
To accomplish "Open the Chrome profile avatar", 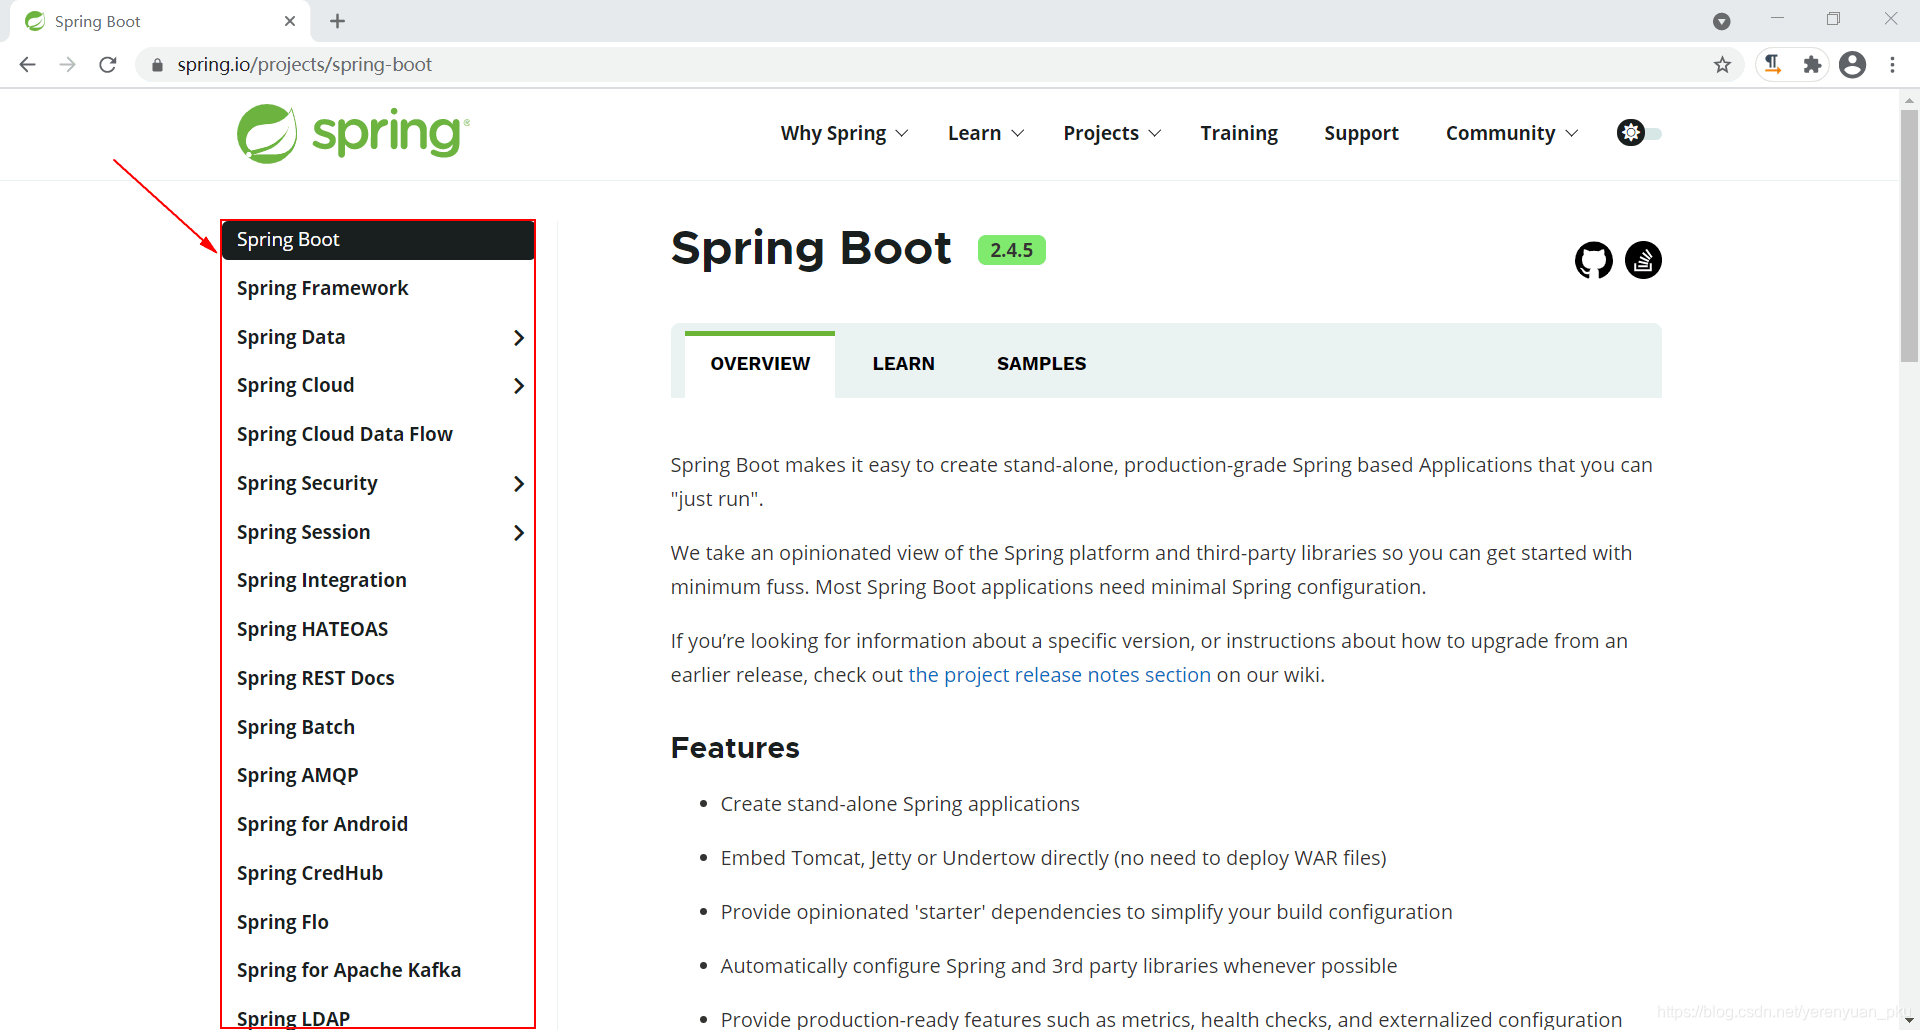I will [x=1852, y=65].
